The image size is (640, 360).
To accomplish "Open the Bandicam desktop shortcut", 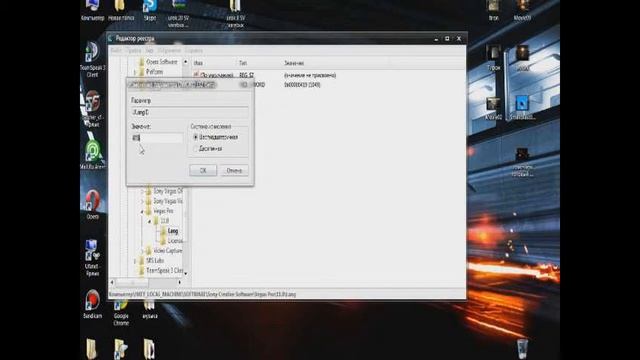I will click(x=92, y=304).
